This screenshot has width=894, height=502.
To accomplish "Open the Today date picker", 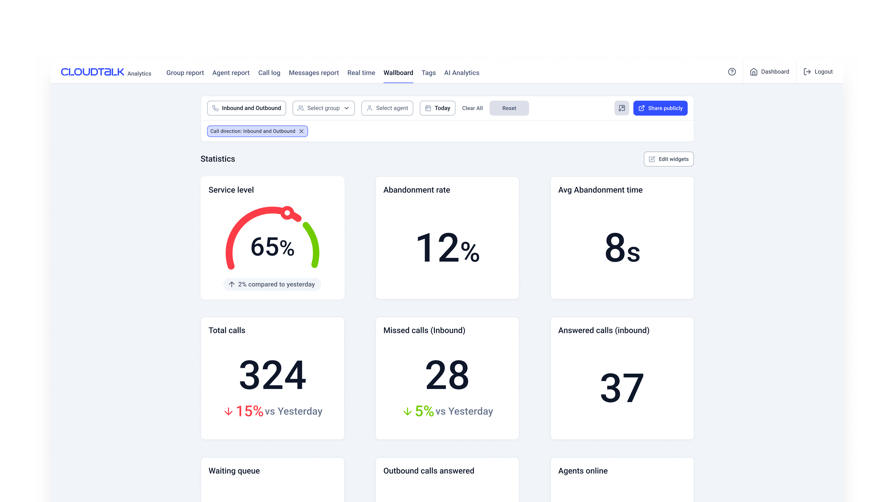I will pyautogui.click(x=437, y=108).
